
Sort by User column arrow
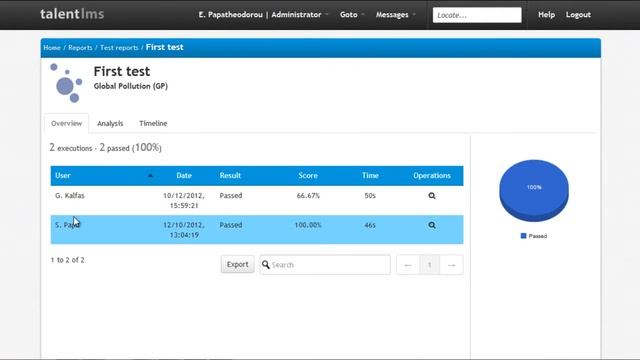click(150, 176)
